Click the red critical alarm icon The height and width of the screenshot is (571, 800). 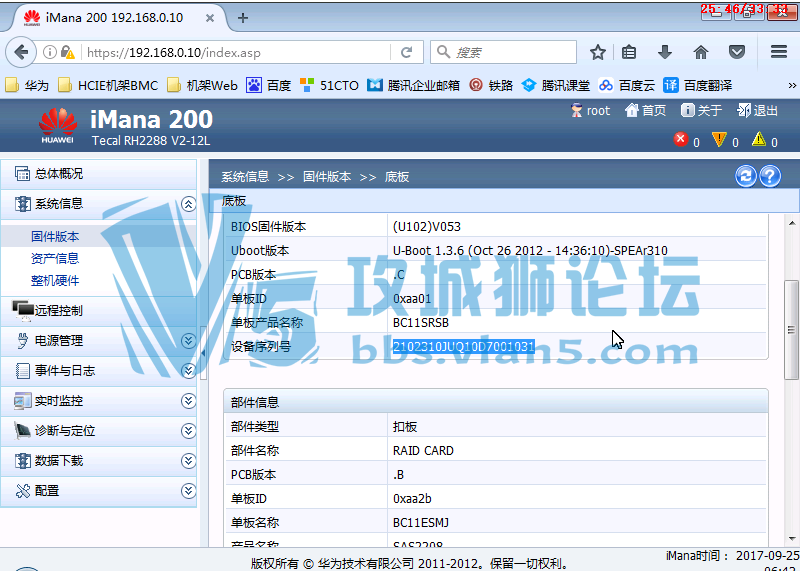pyautogui.click(x=681, y=139)
